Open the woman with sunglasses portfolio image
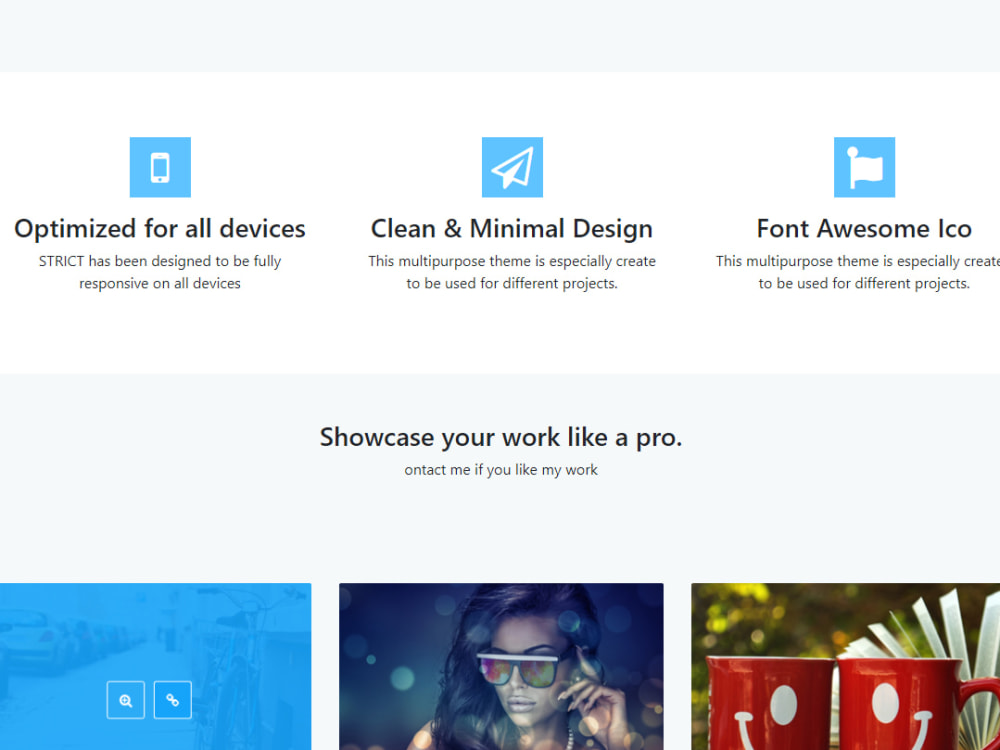The width and height of the screenshot is (1000, 750). point(501,666)
